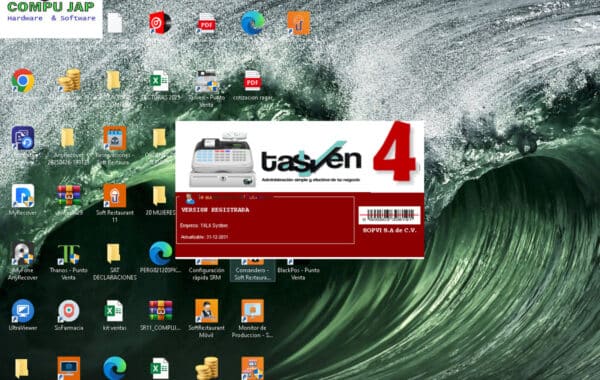This screenshot has width=600, height=380.
Task: Click the VERSION REGISTRADA info box
Action: point(265,220)
